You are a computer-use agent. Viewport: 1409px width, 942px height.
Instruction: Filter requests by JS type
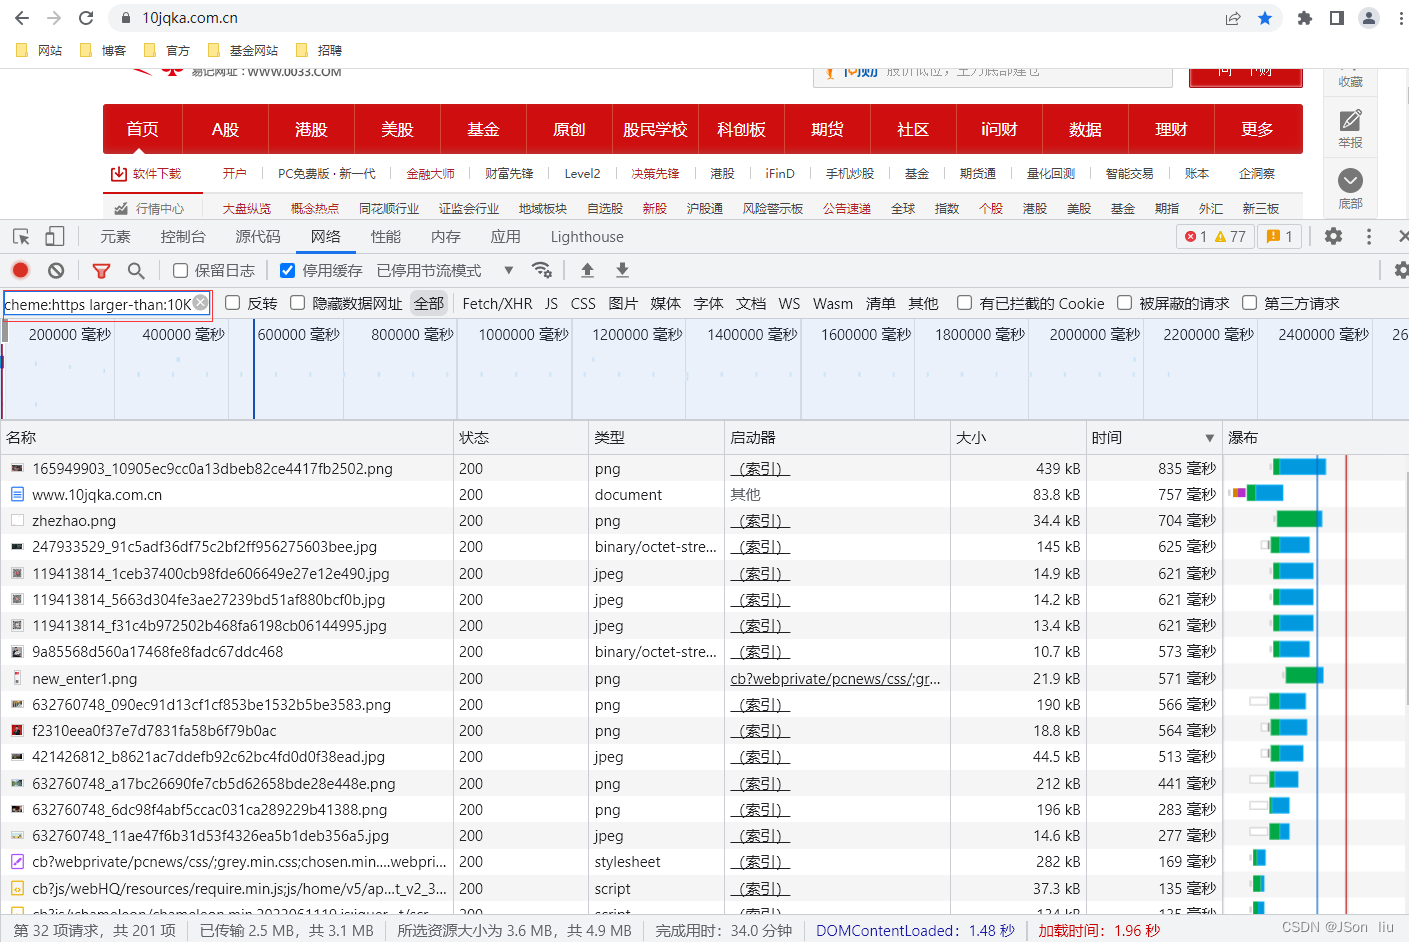551,303
